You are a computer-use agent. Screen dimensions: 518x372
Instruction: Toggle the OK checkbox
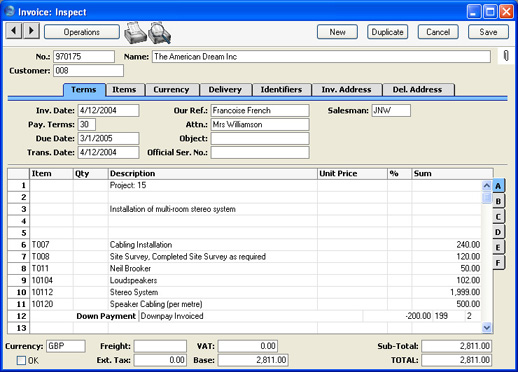pos(21,360)
